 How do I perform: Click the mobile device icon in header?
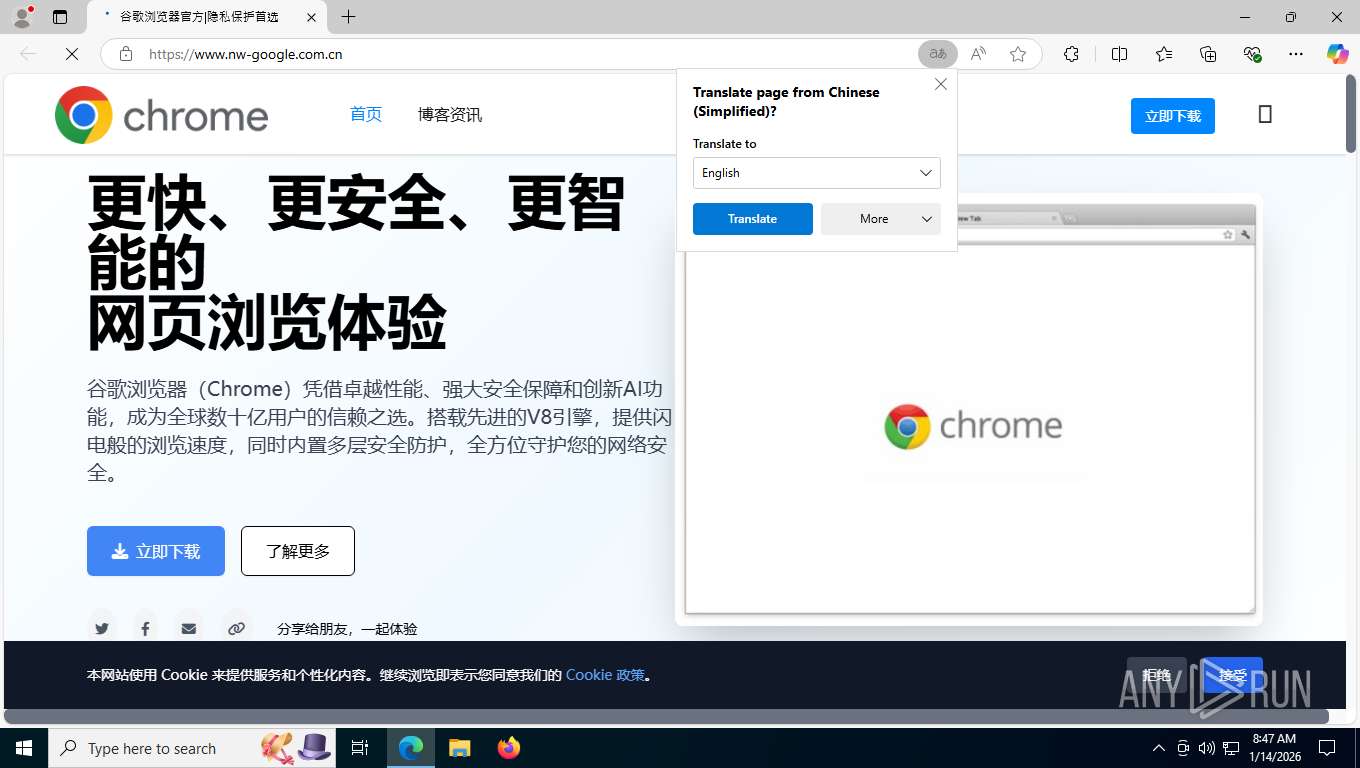pos(1265,114)
